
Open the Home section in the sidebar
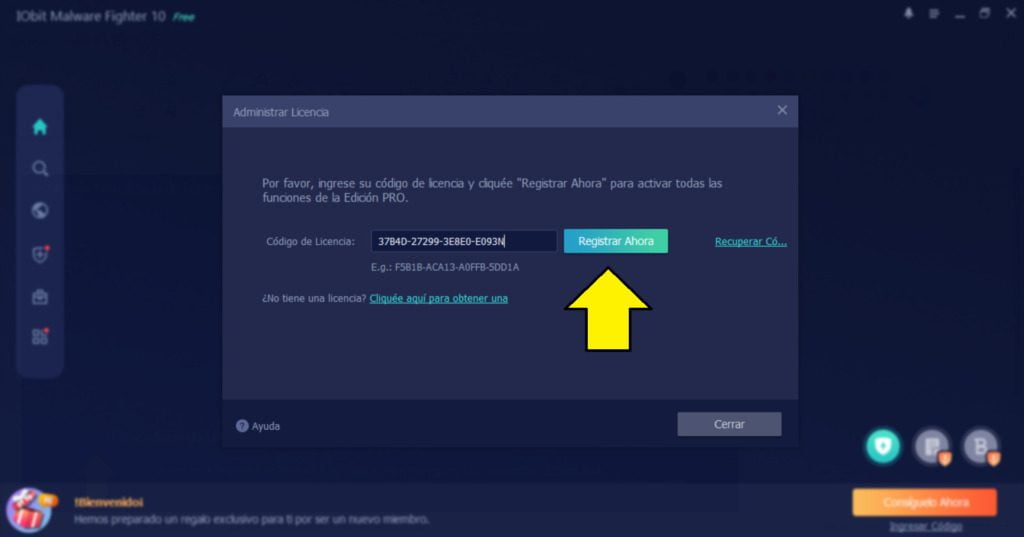[40, 127]
